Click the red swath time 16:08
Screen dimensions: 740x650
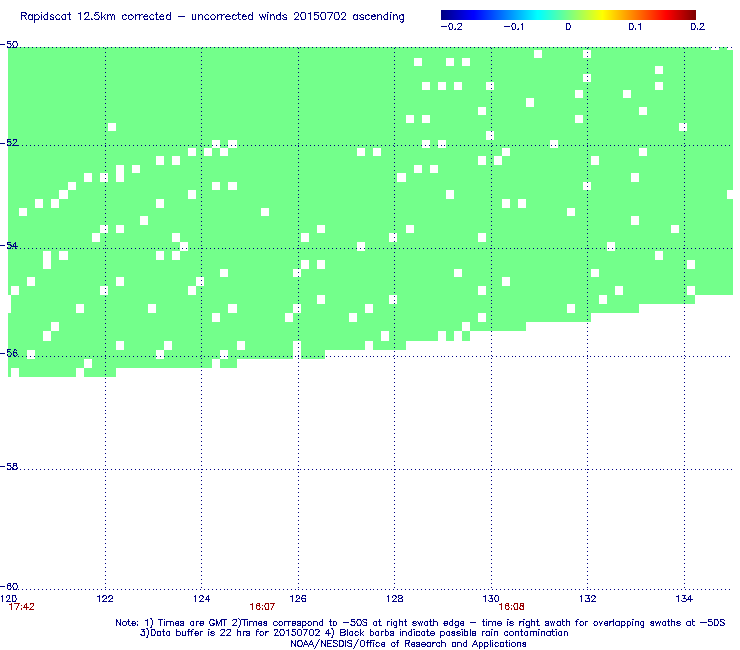[x=512, y=607]
